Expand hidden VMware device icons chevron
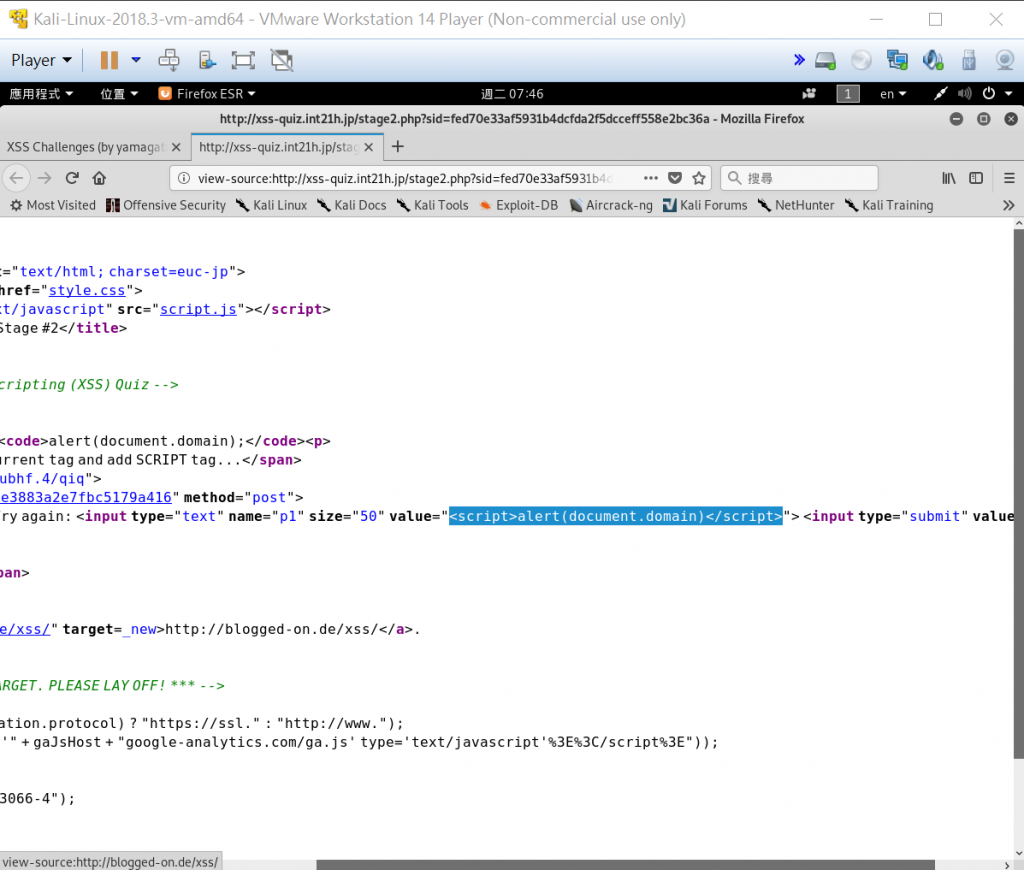Screen dimensions: 1024x870 pos(799,60)
